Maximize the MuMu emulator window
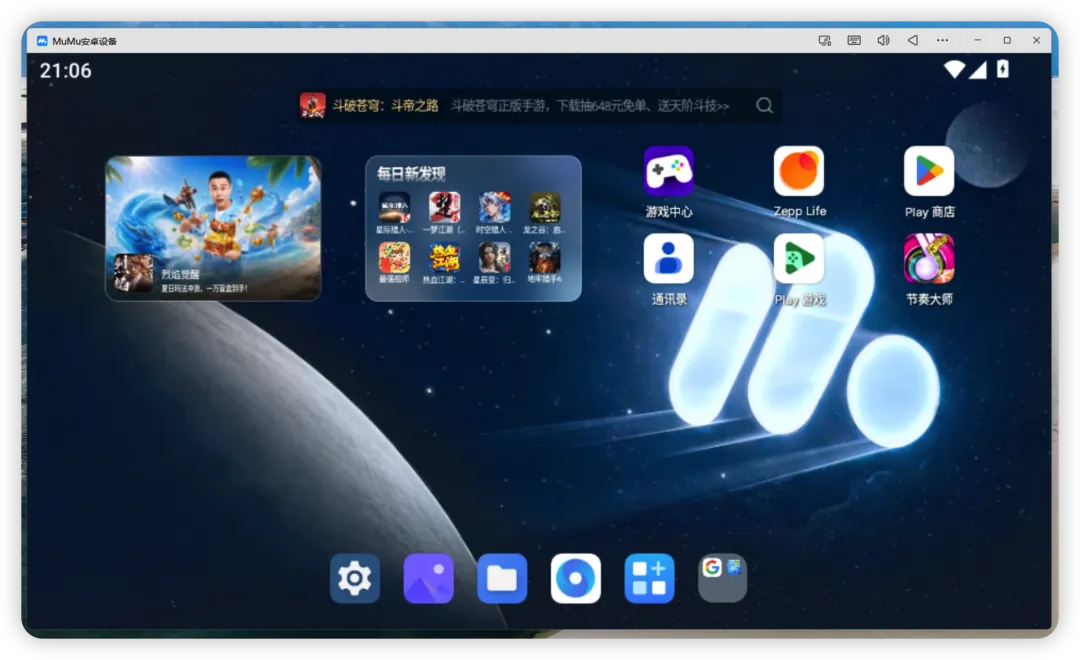Viewport: 1080px width, 660px height. tap(1007, 41)
